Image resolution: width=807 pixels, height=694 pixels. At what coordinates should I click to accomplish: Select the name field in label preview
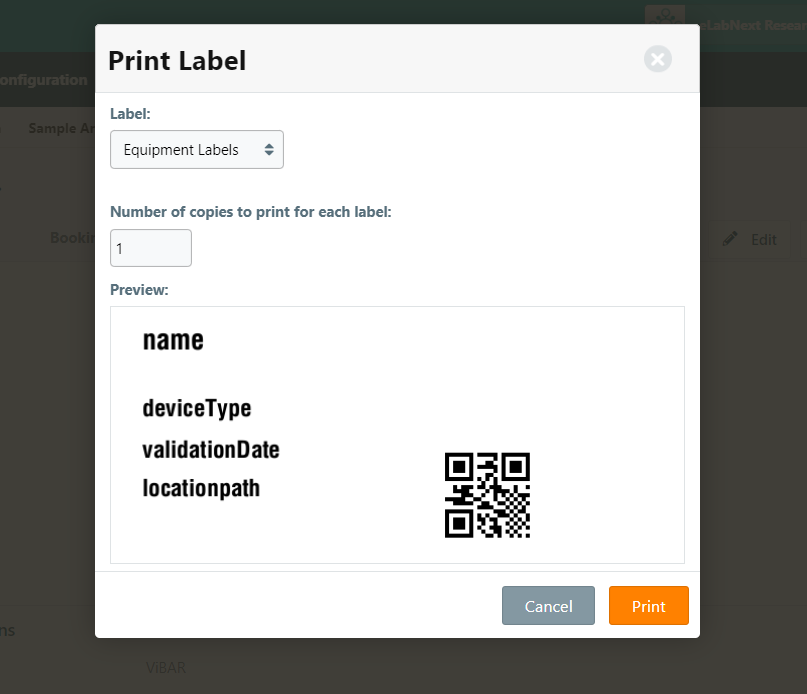pos(173,340)
